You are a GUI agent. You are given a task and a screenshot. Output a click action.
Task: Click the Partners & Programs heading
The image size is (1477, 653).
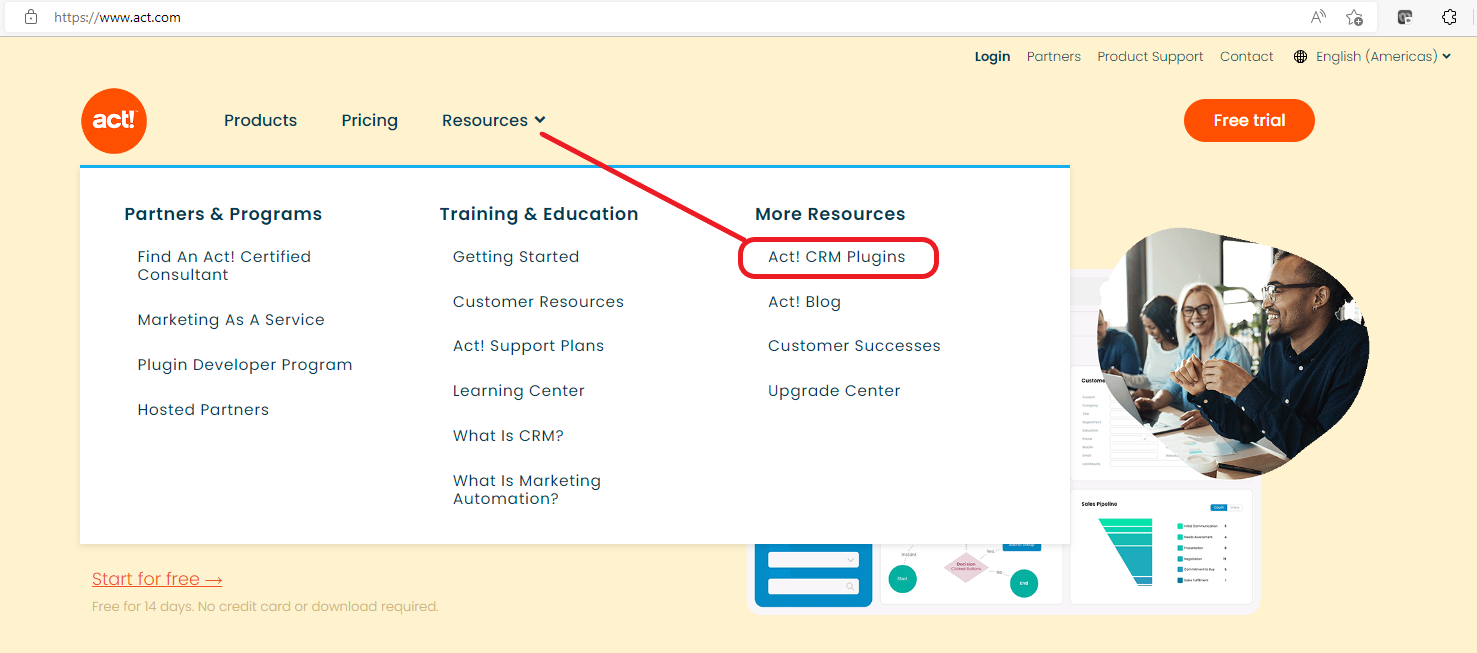click(x=223, y=214)
